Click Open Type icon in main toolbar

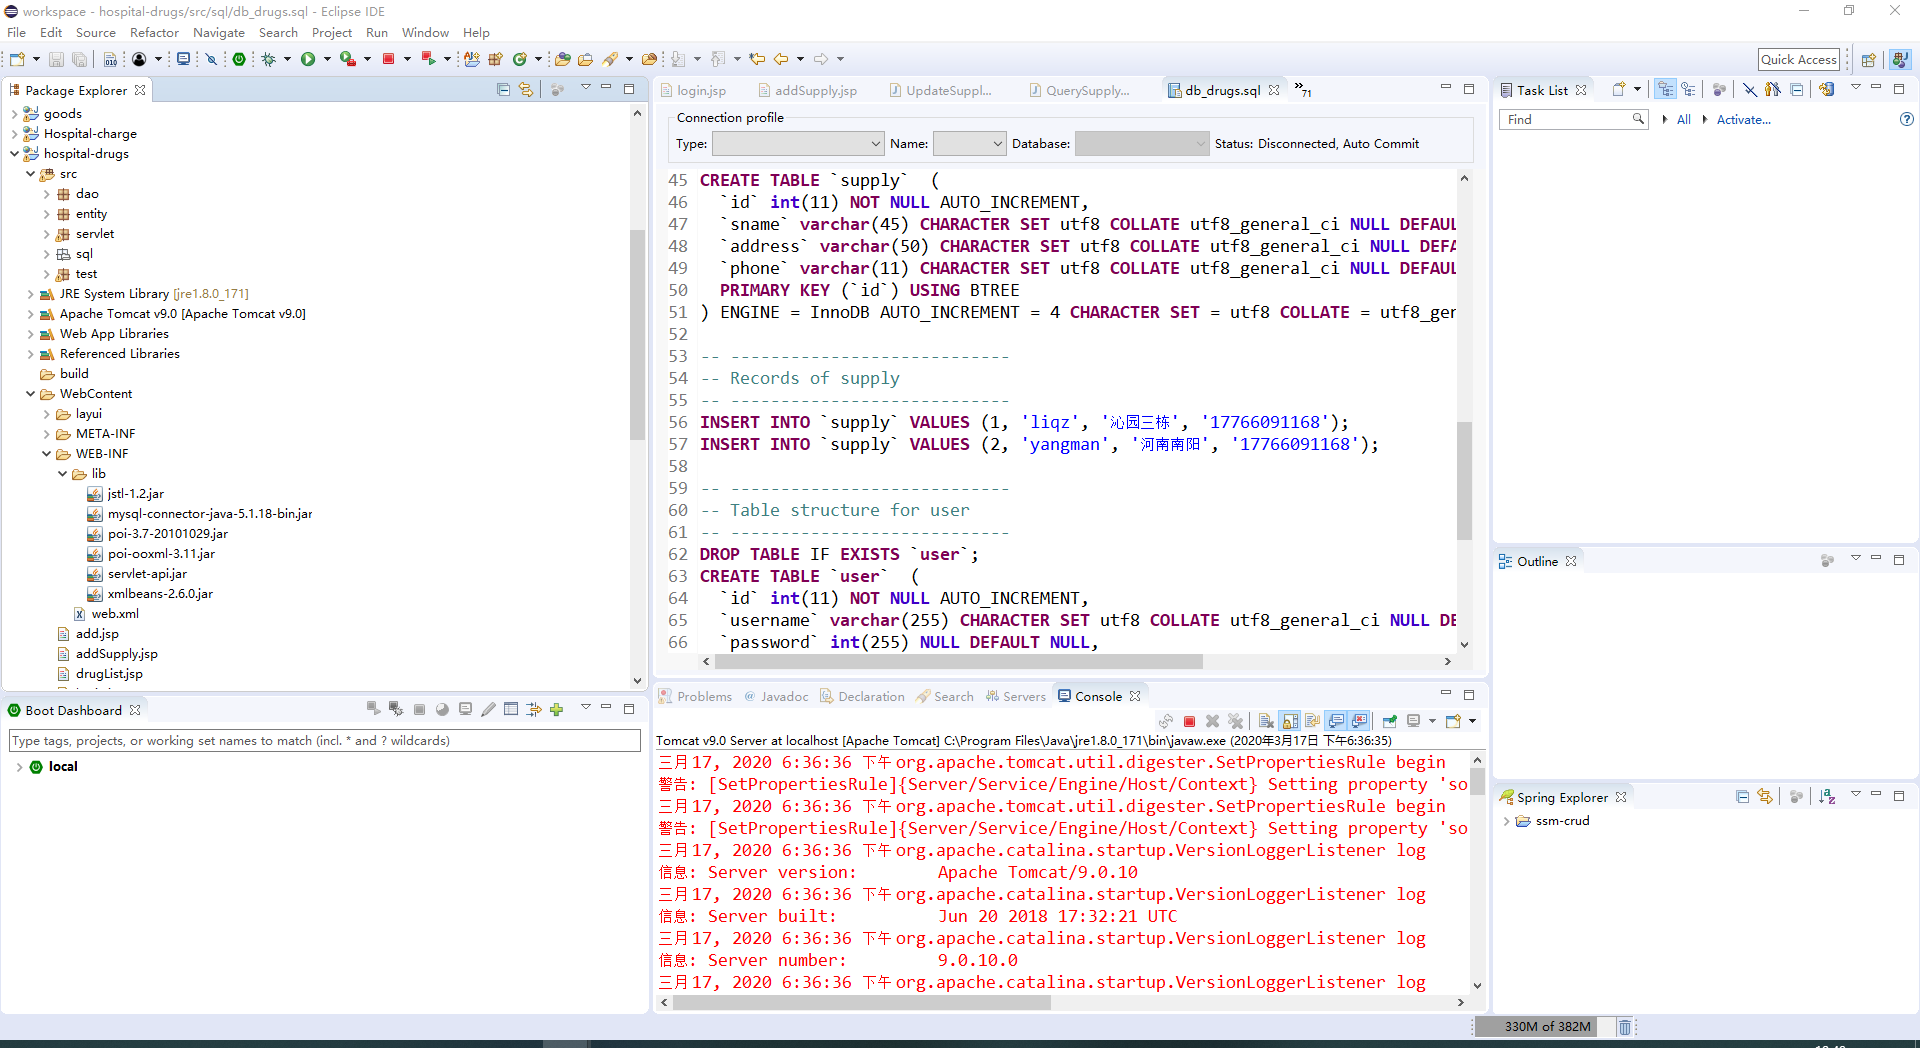click(x=563, y=59)
